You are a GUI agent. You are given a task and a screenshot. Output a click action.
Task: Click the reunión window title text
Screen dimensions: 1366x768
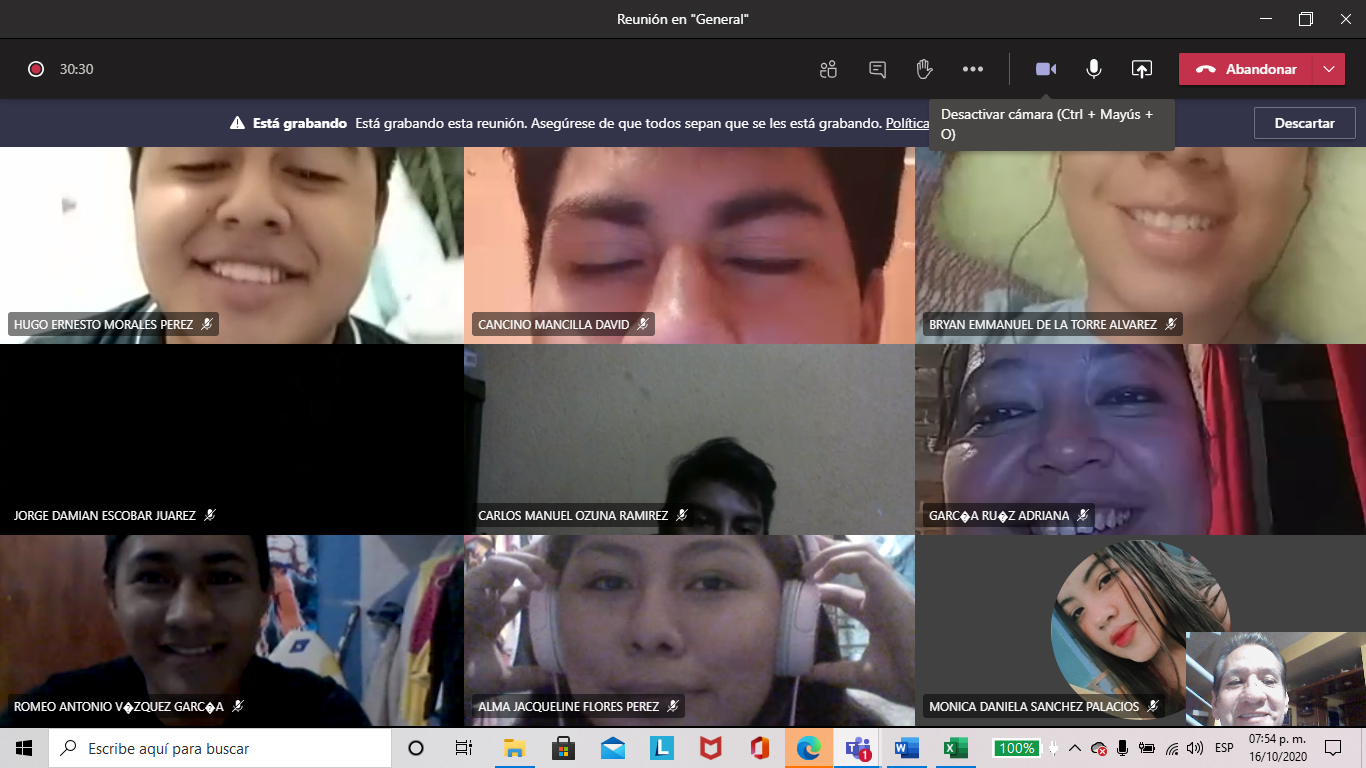(683, 19)
